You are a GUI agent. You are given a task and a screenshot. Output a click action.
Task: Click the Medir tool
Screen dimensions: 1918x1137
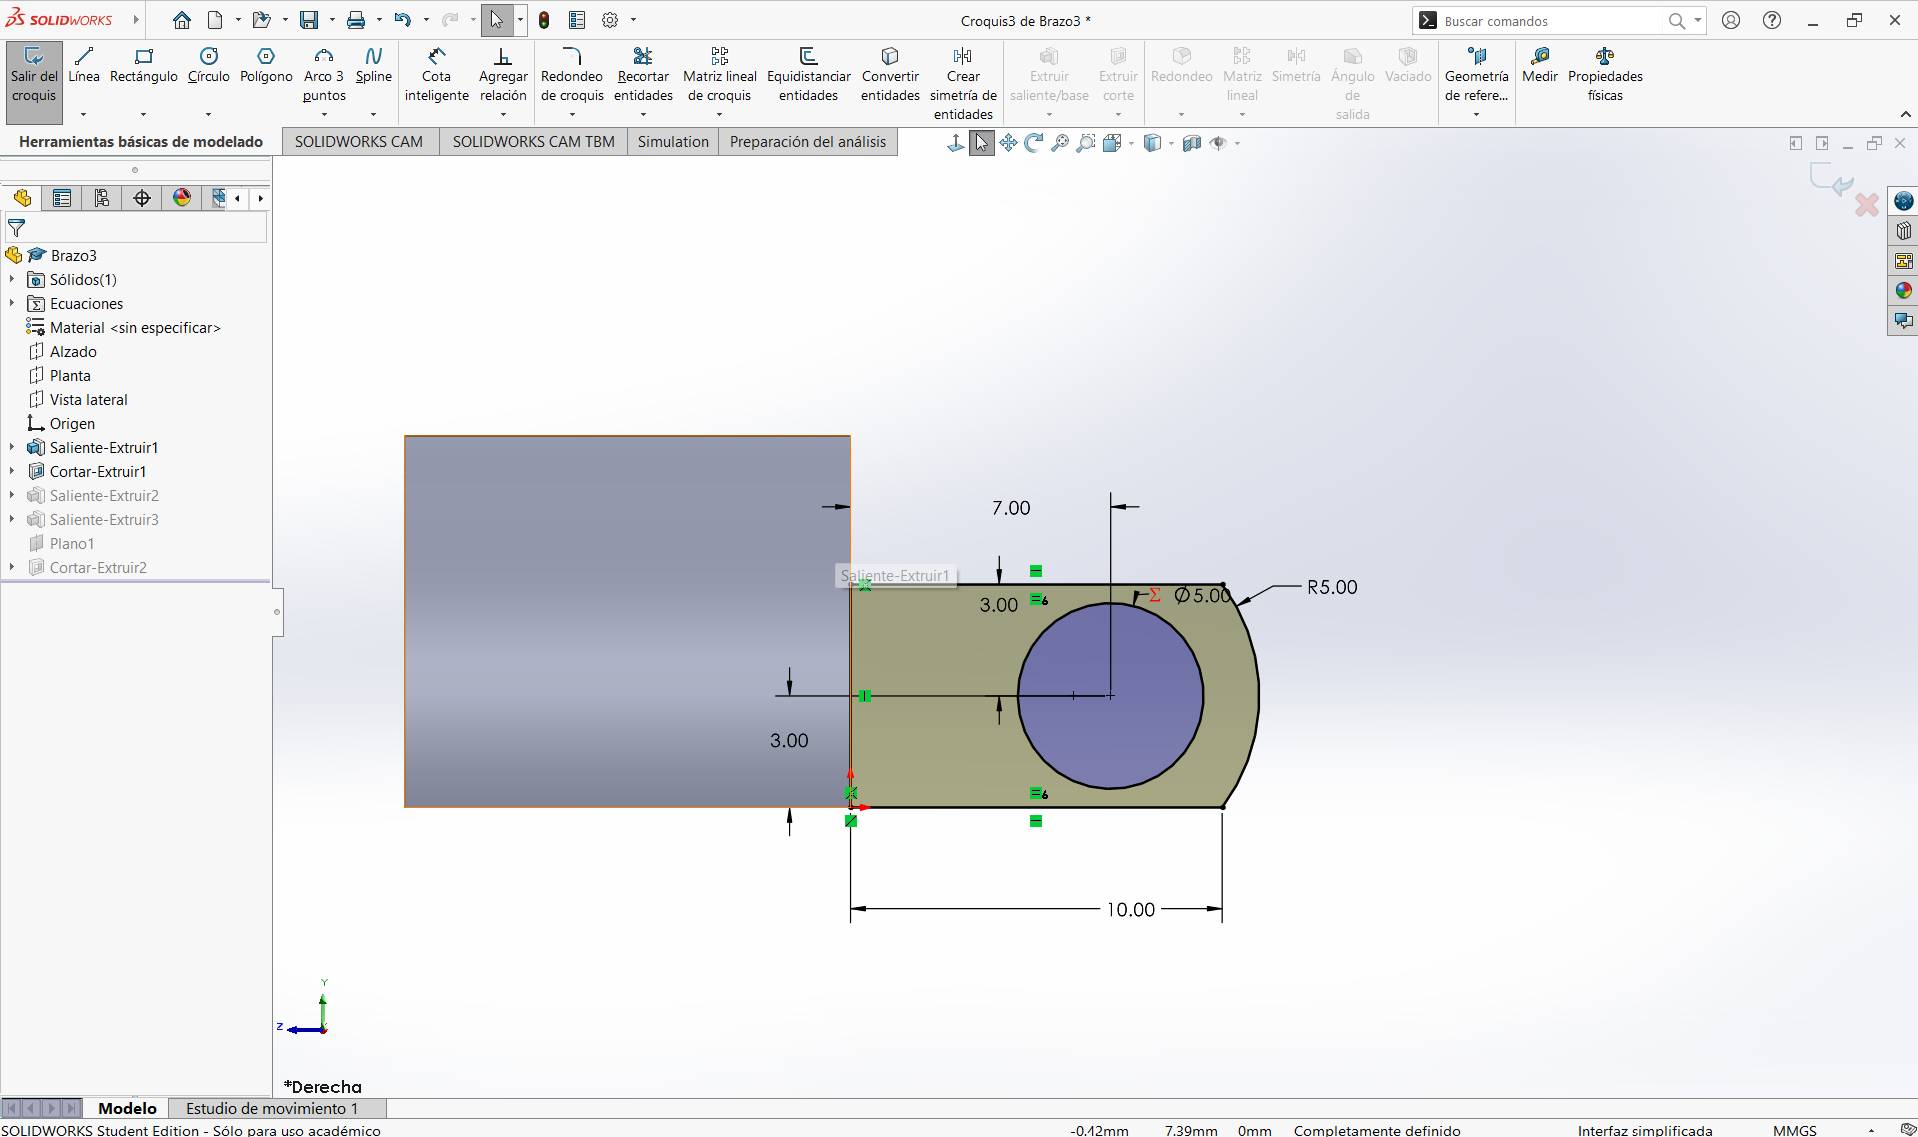pyautogui.click(x=1540, y=65)
